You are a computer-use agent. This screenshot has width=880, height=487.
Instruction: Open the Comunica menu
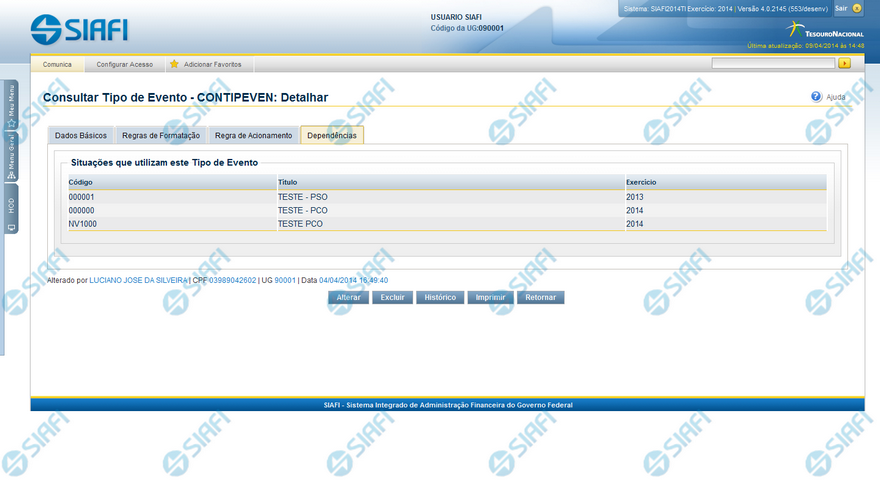(57, 64)
